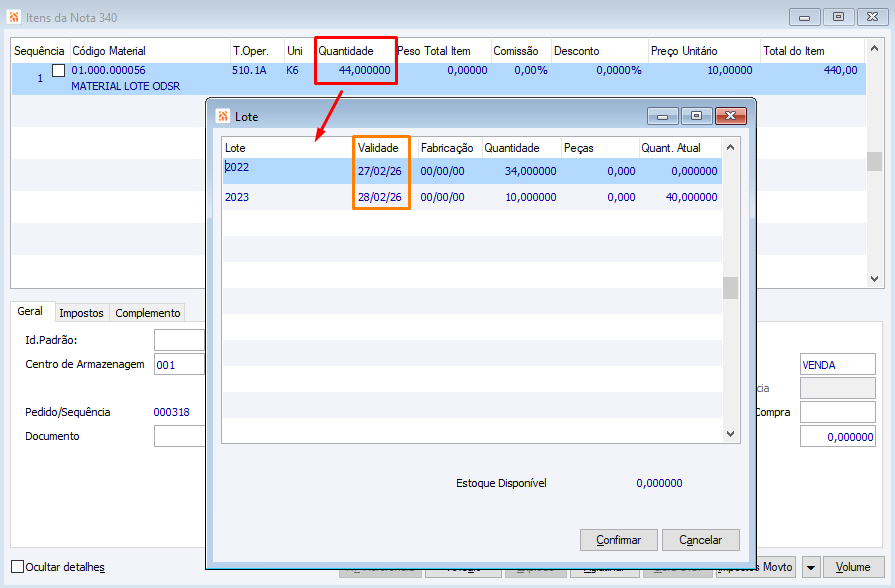Image resolution: width=895 pixels, height=588 pixels.
Task: Click up arrow of Lote grid scrollbar
Action: (730, 147)
